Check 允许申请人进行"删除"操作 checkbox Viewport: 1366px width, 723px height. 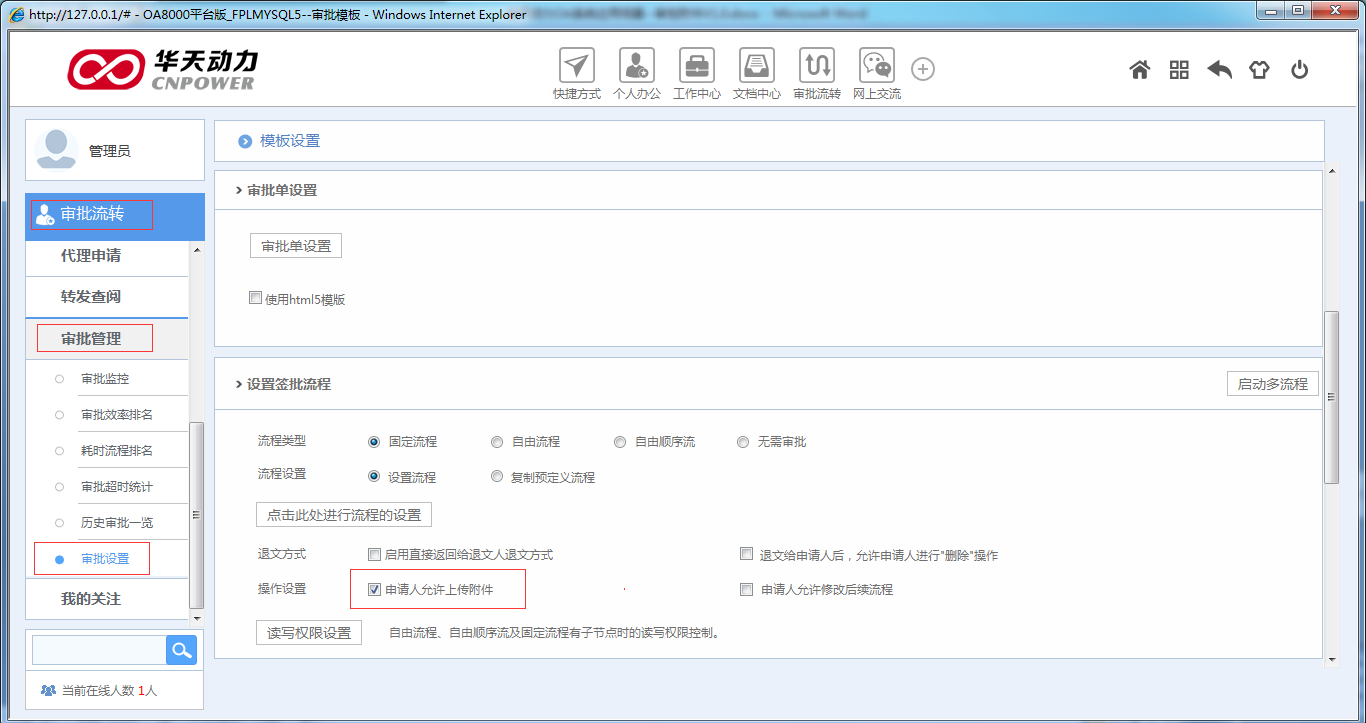[746, 554]
